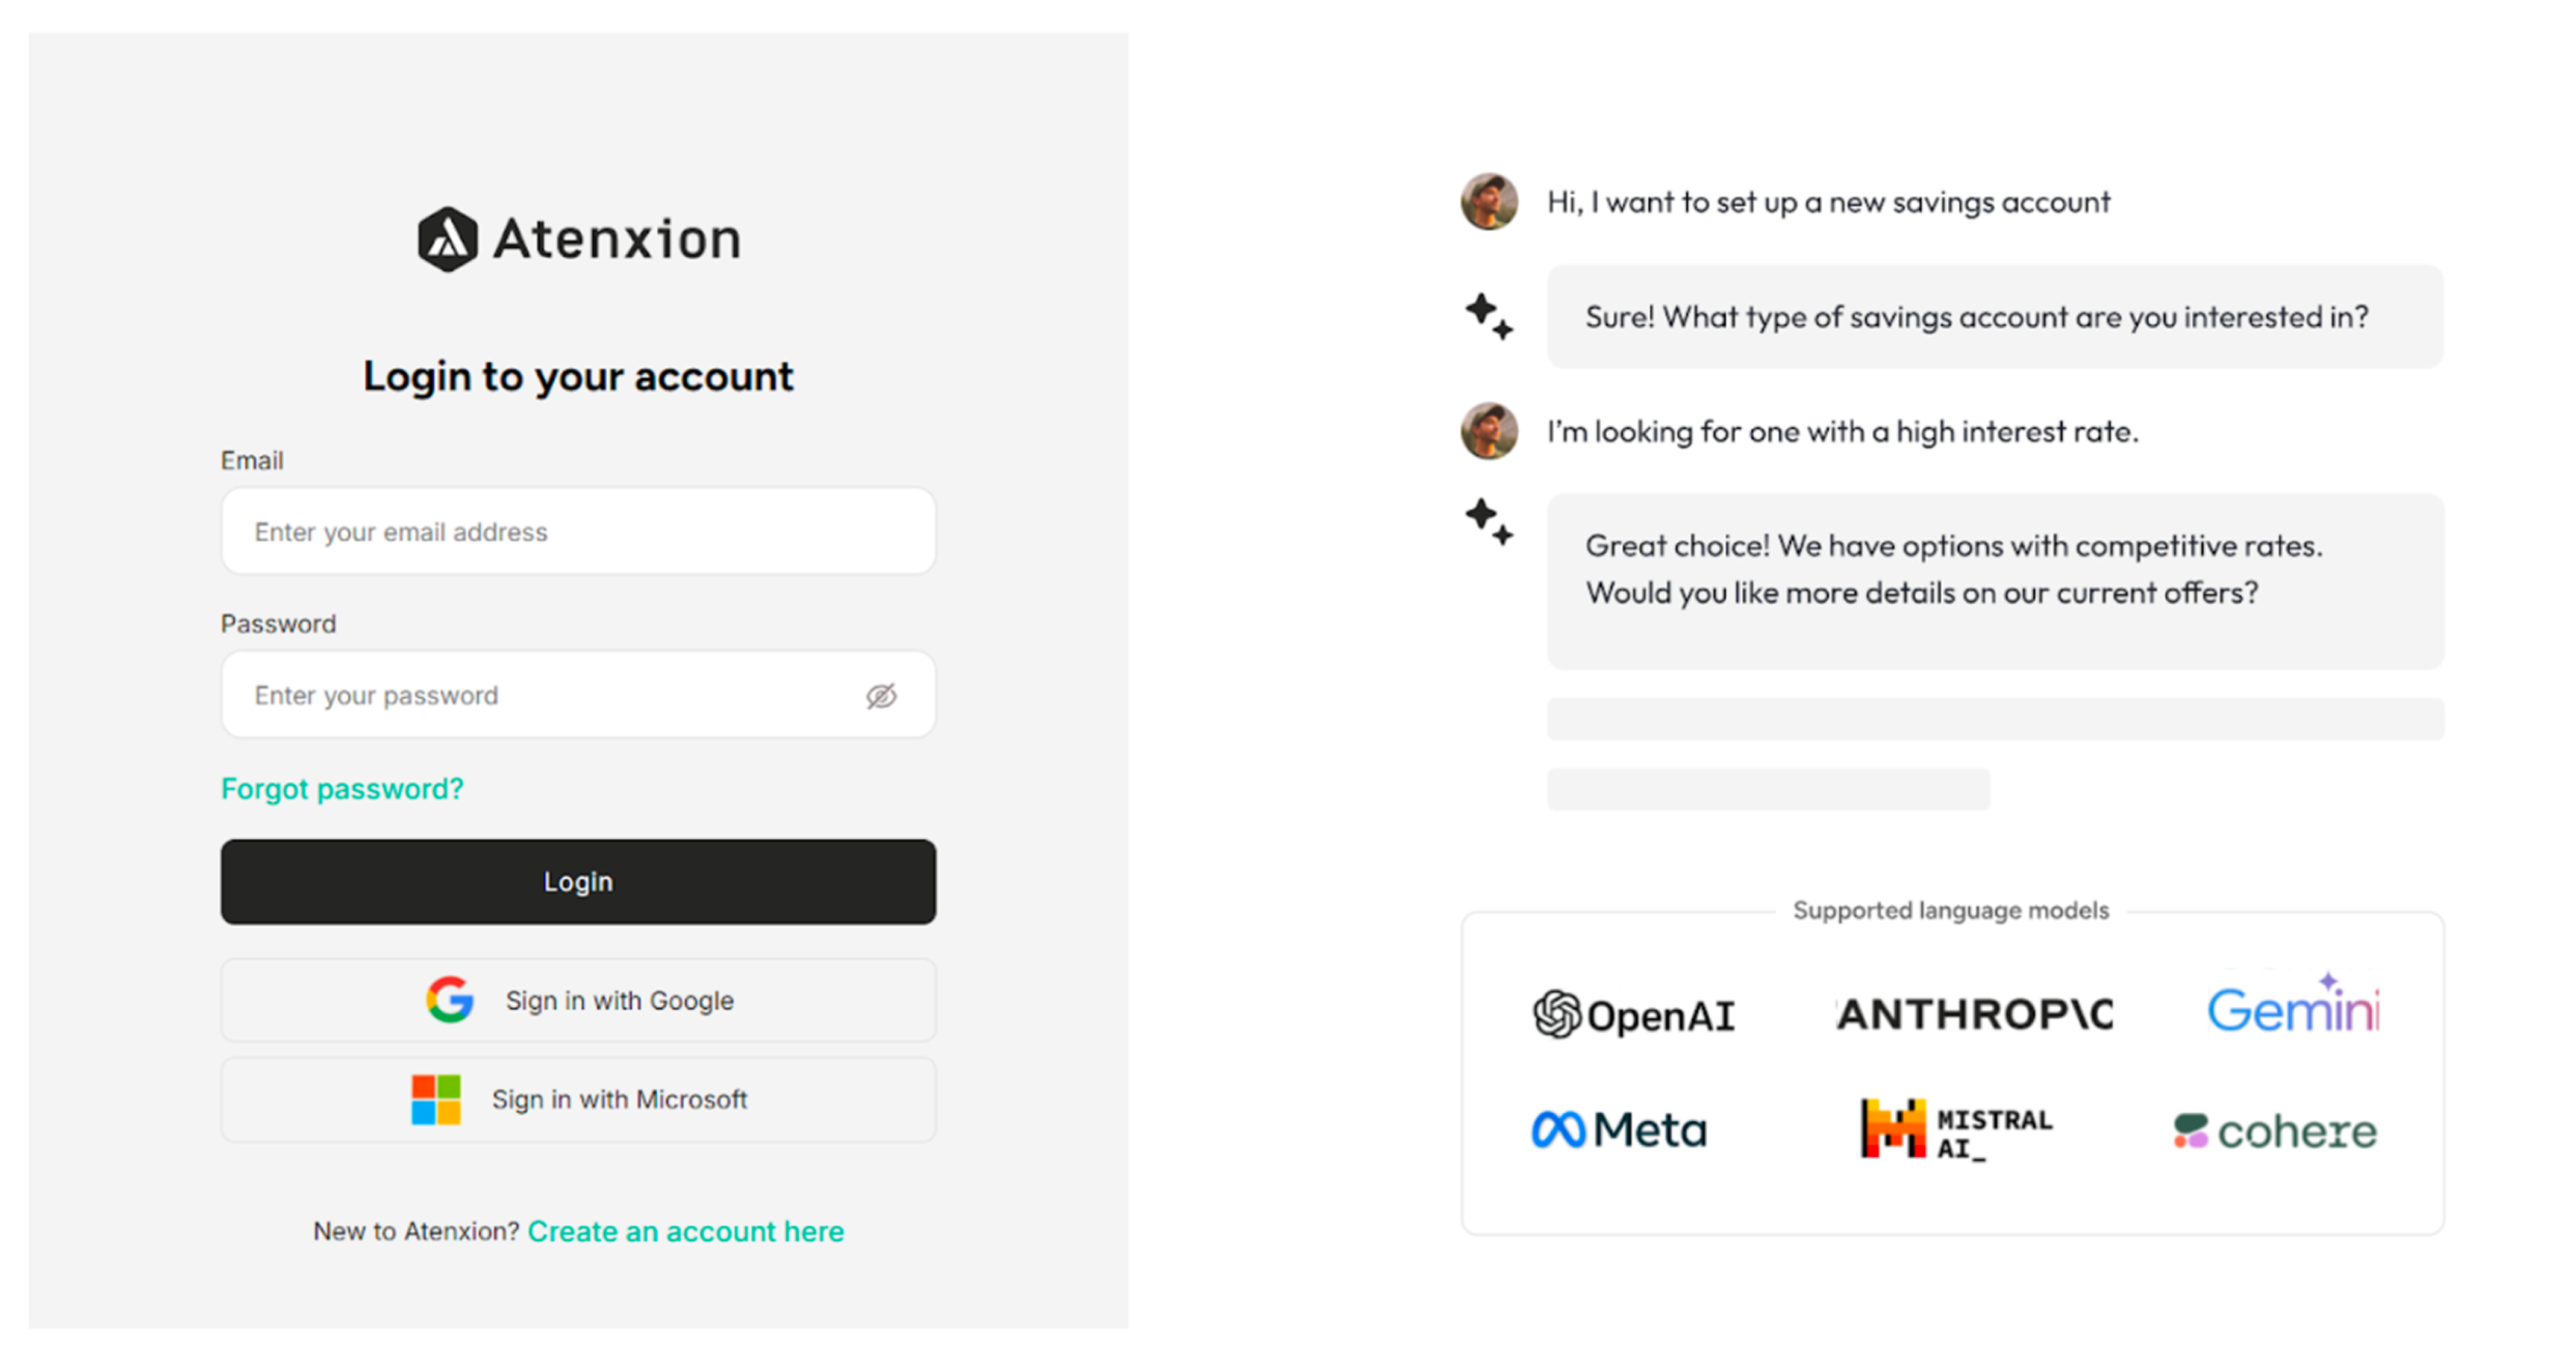Select the Sign in with Microsoft button
The image size is (2576, 1367).
pos(578,1098)
